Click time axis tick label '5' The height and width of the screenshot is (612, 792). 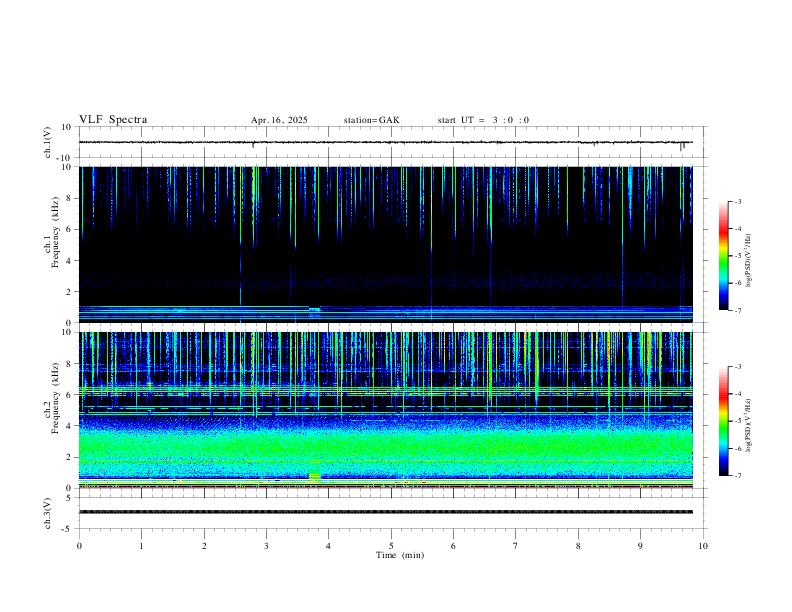click(391, 546)
